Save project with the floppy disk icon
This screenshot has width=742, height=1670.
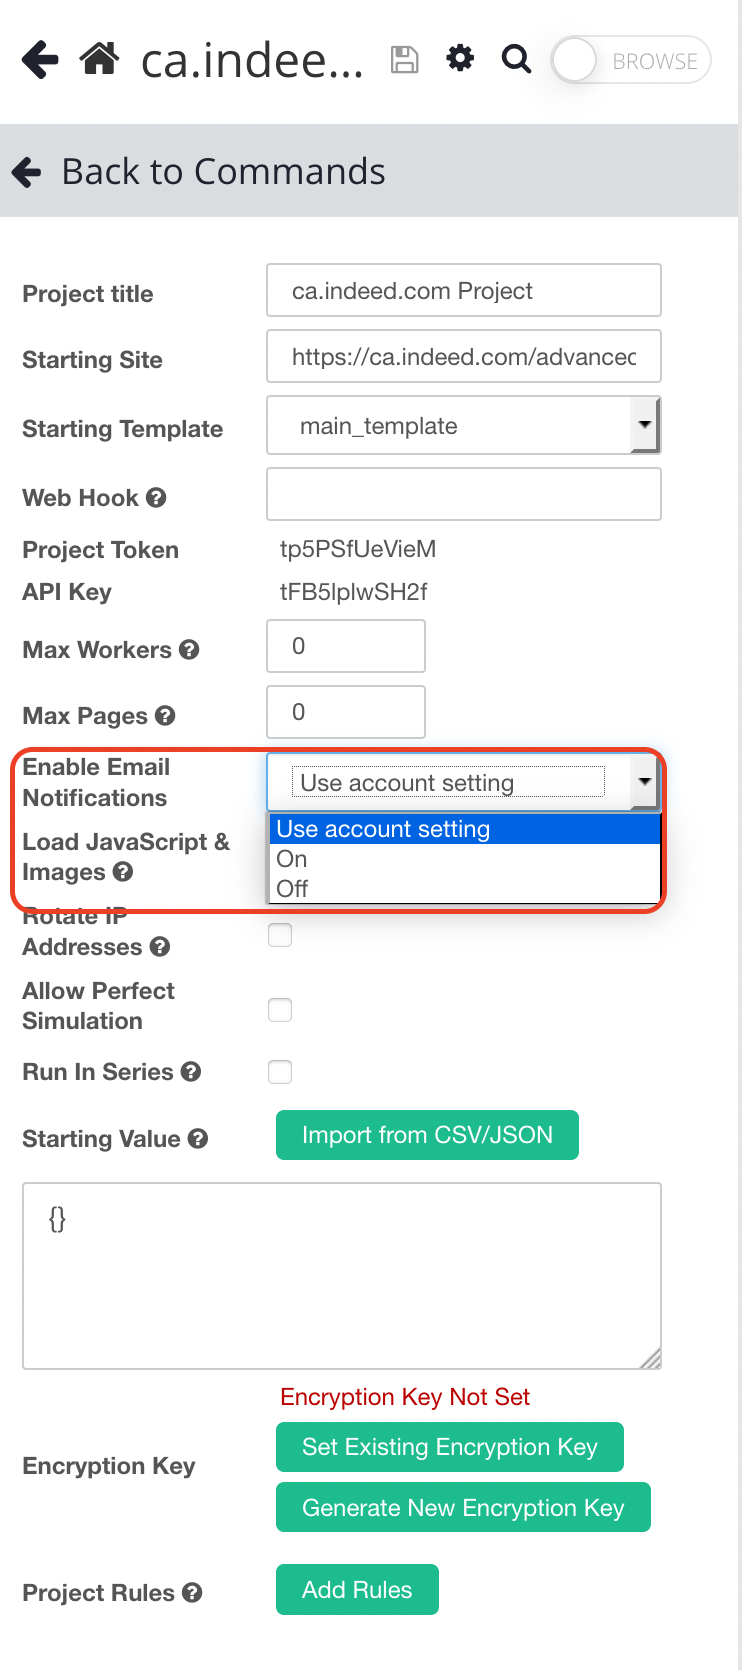(x=404, y=60)
